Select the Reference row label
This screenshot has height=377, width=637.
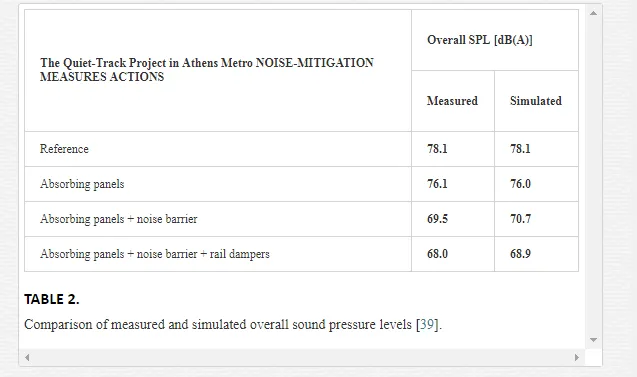(64, 149)
